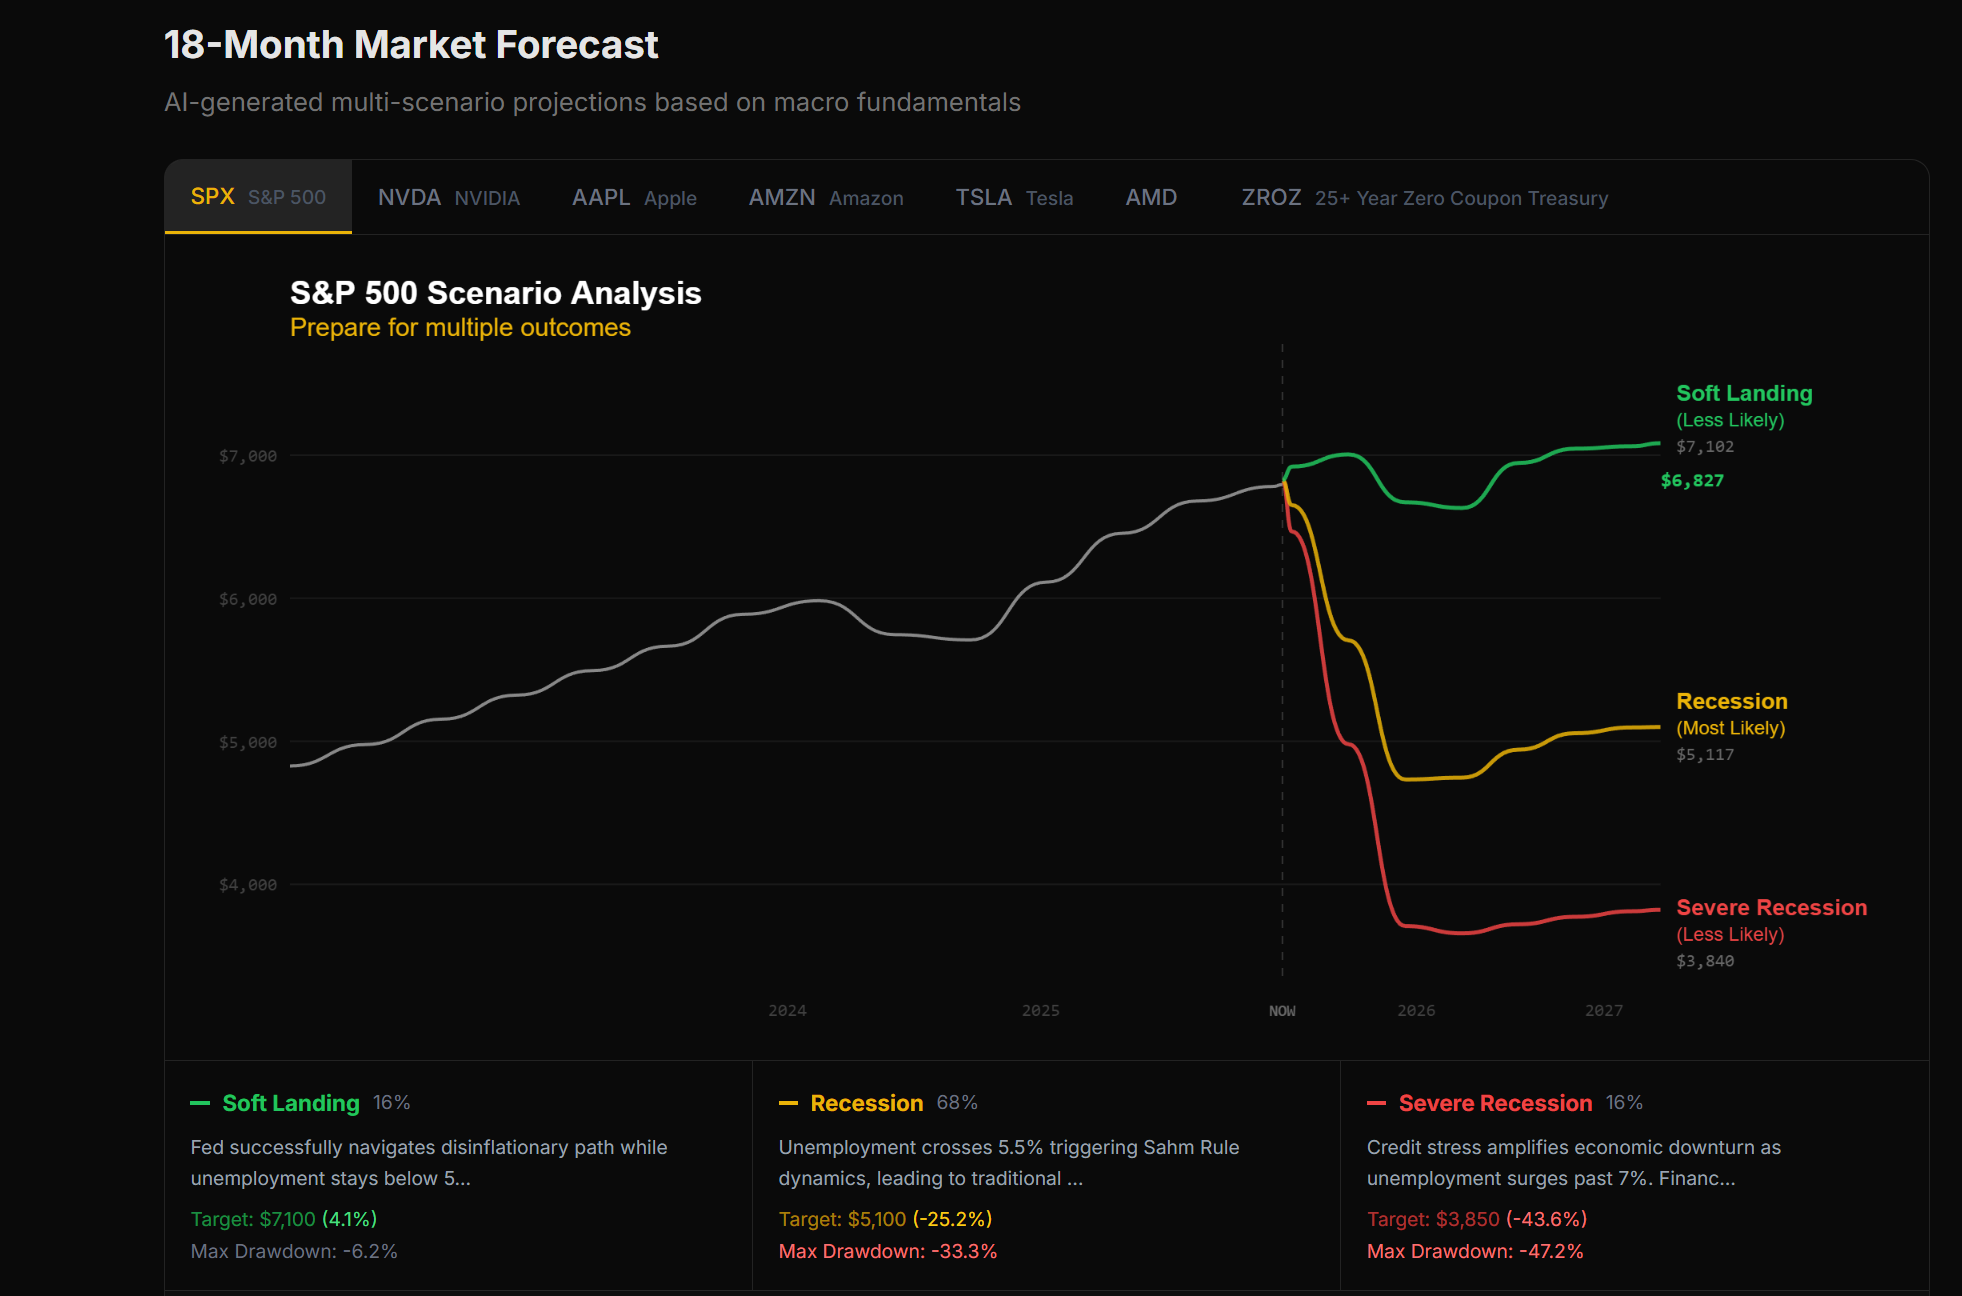Open the TSLA Tesla tab
This screenshot has height=1296, width=1962.
click(x=1013, y=197)
